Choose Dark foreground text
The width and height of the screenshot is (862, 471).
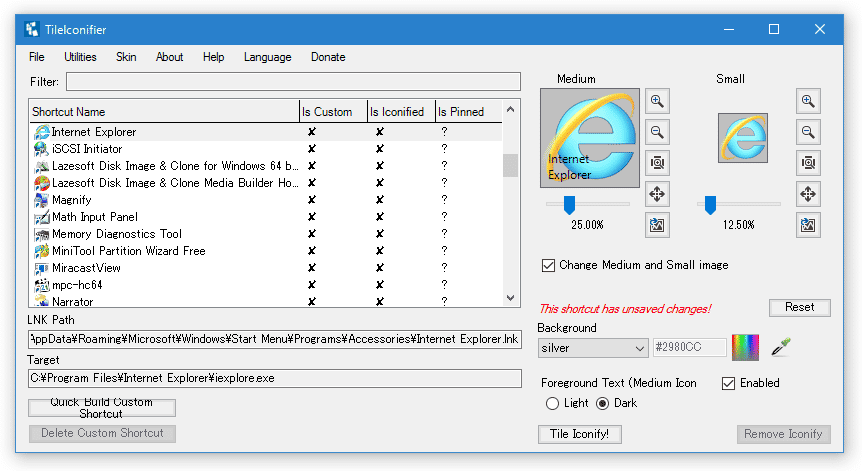coord(603,403)
